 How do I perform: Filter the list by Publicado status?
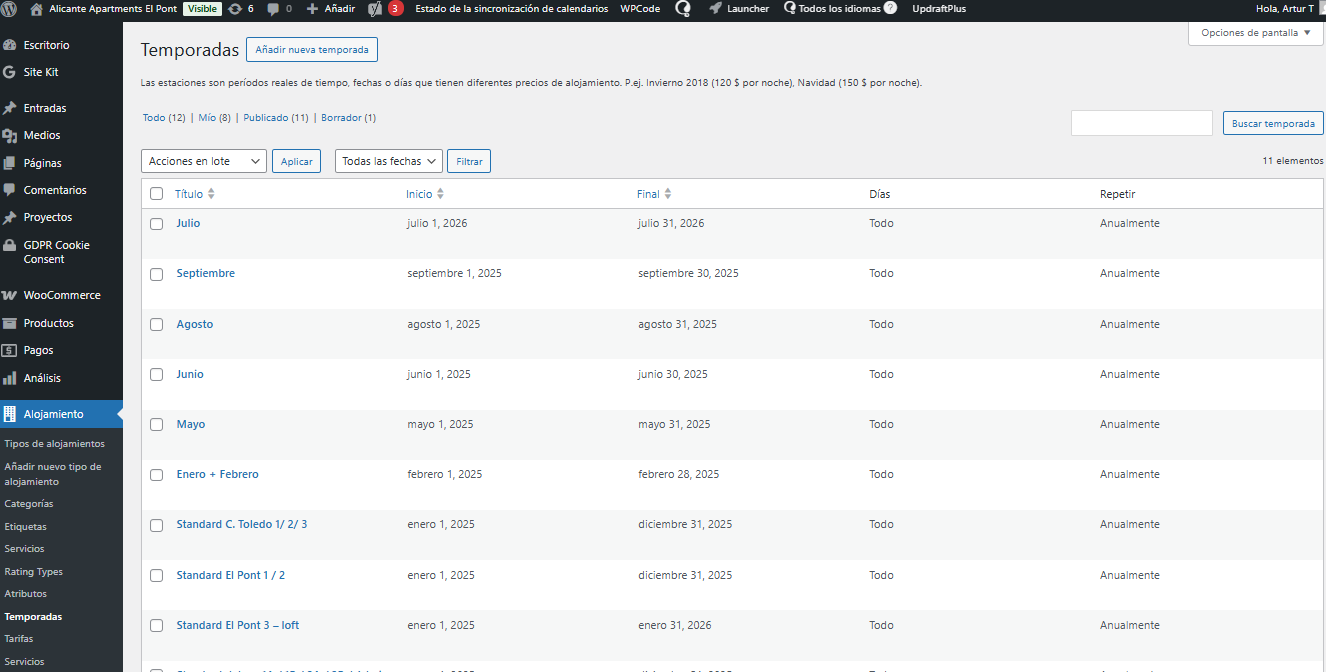[x=266, y=118]
